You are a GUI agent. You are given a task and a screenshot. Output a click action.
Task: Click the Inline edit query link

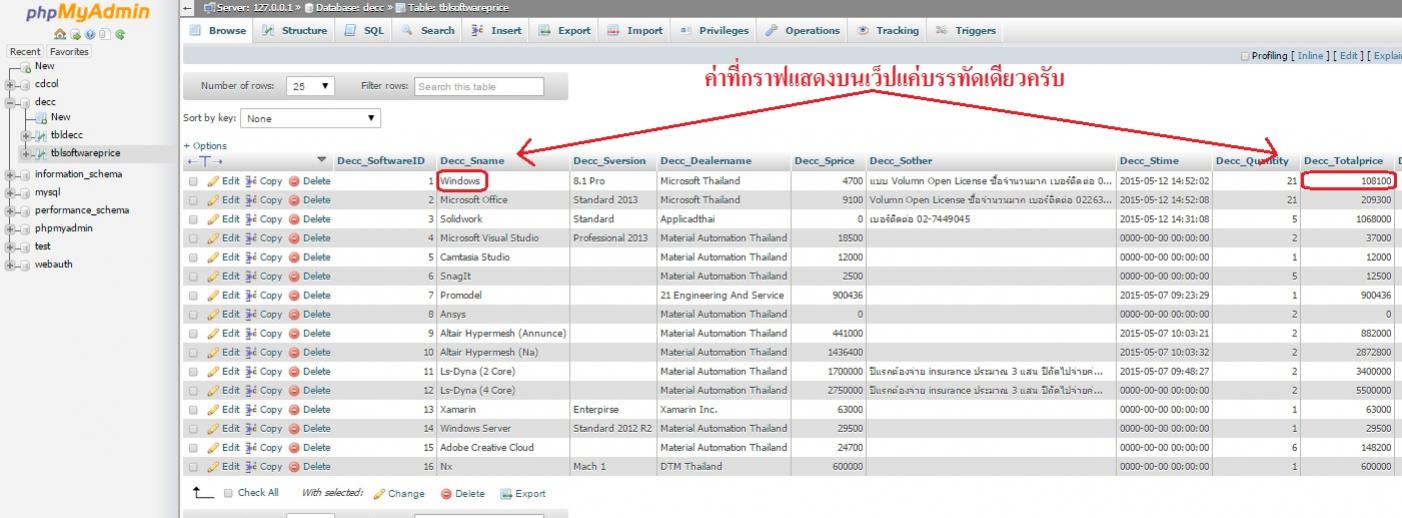click(1310, 56)
